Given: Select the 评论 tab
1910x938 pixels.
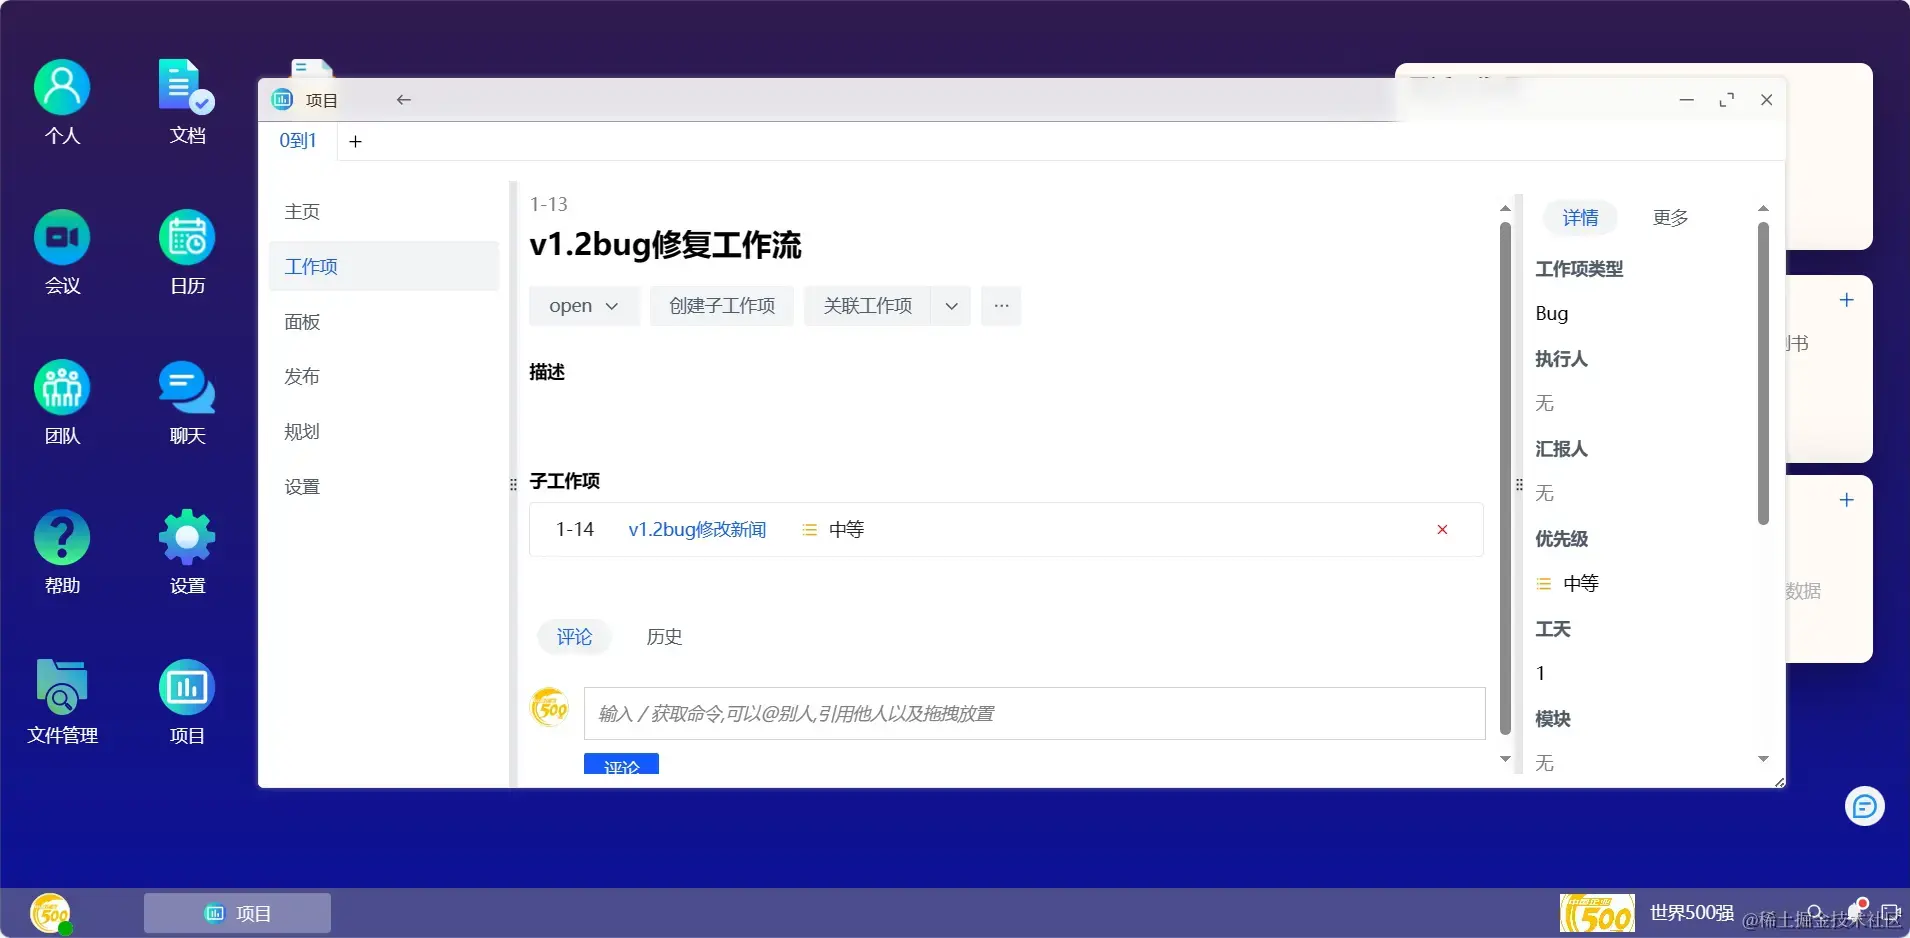Looking at the screenshot, I should [x=574, y=637].
